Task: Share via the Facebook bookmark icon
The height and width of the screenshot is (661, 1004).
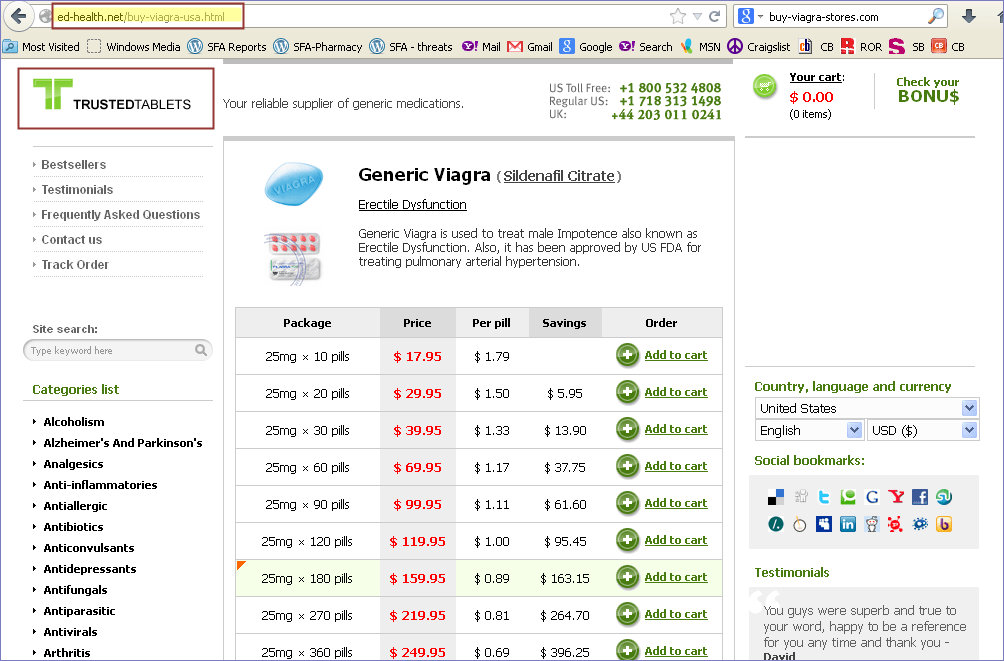Action: 920,497
